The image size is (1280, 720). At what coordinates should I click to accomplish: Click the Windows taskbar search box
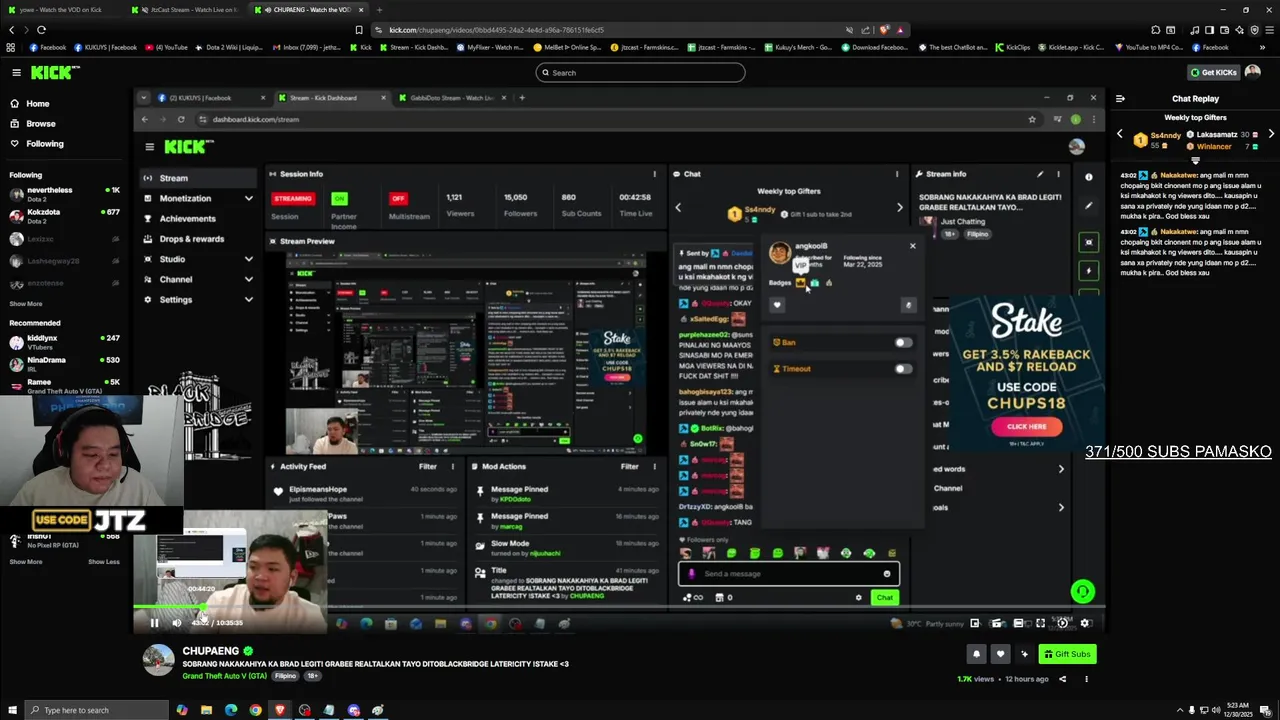95,710
